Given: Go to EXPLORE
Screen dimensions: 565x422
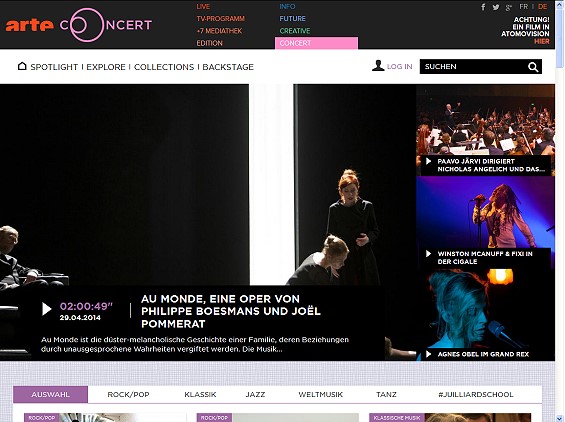Looking at the screenshot, I should click(x=106, y=67).
